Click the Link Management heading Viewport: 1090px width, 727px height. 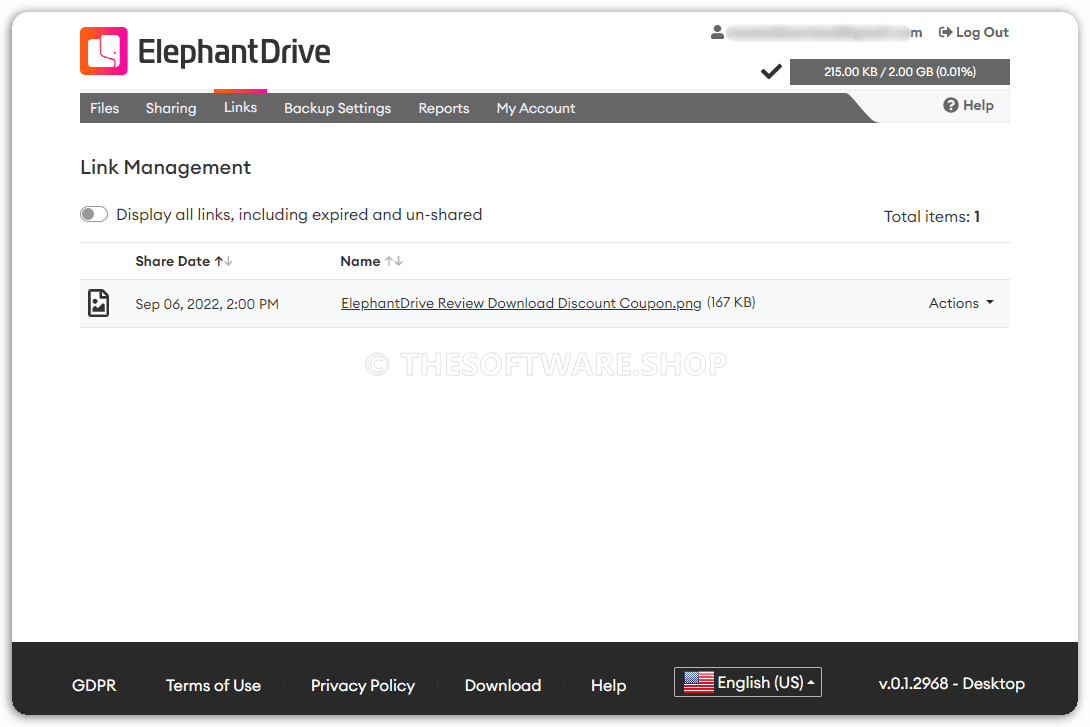(165, 168)
